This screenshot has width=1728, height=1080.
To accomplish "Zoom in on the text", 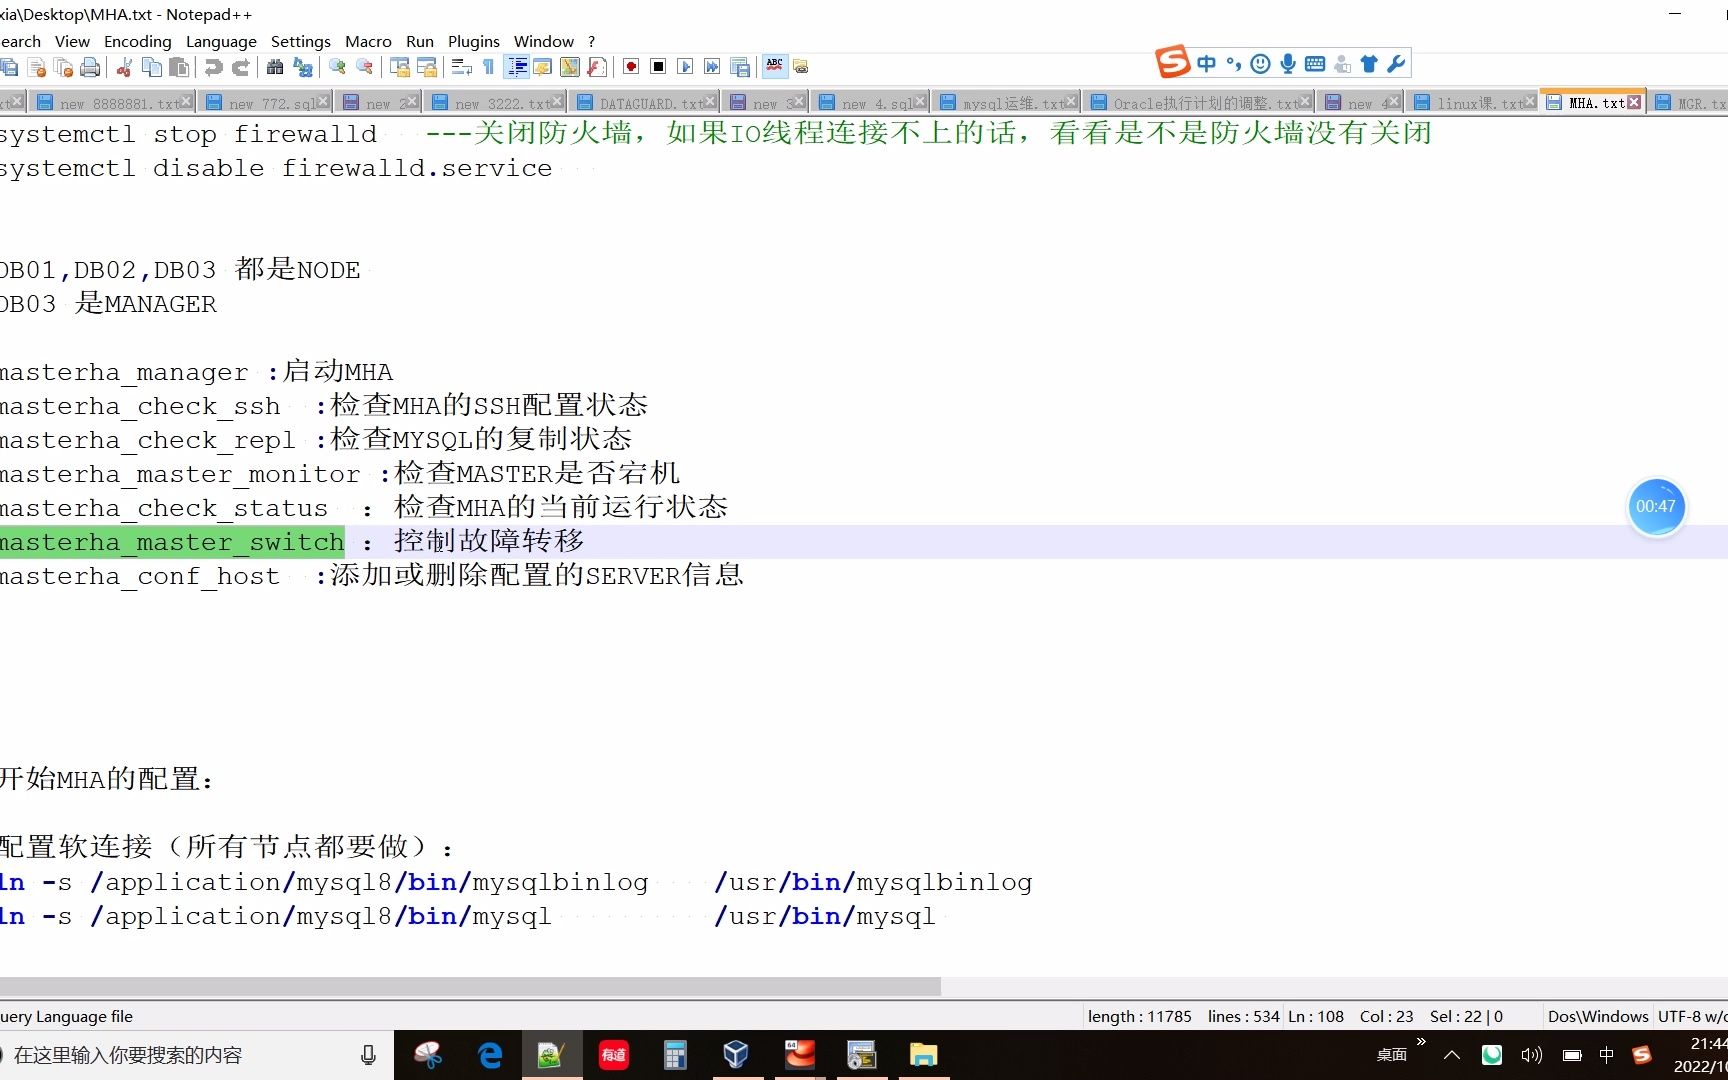I will tap(339, 67).
